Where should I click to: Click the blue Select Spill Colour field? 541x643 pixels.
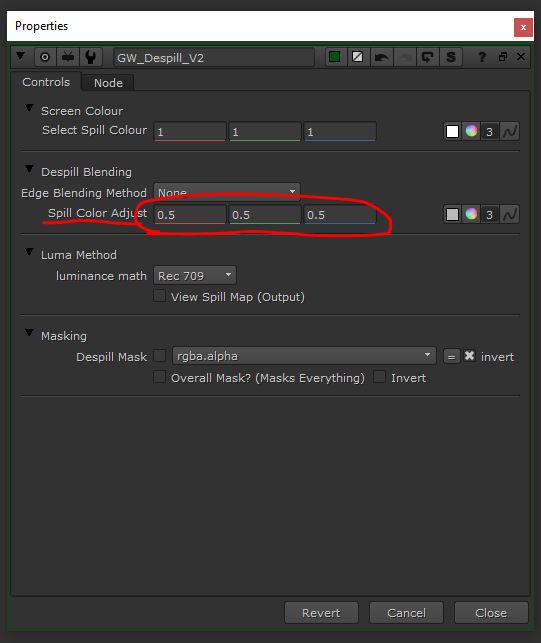coord(340,132)
